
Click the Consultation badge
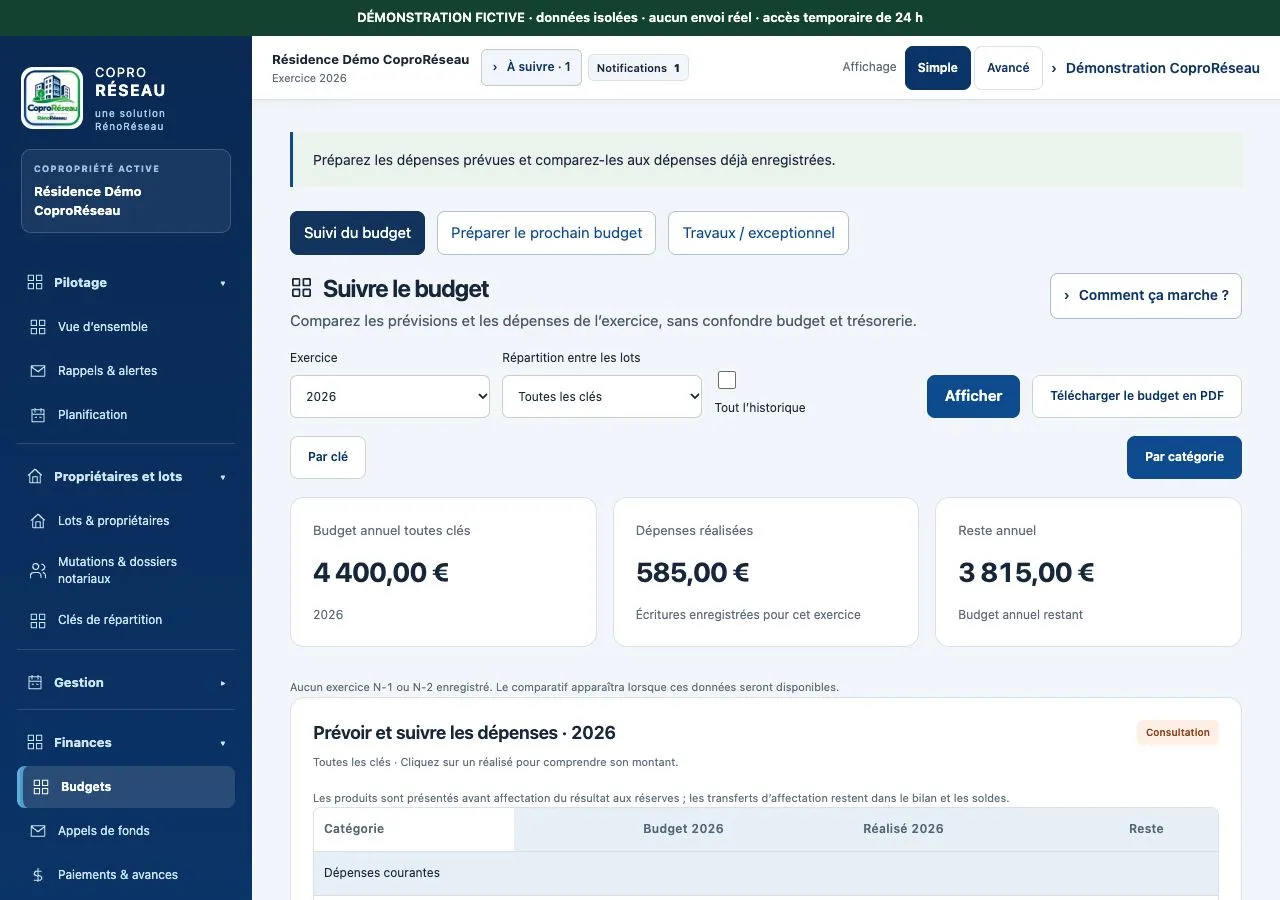click(x=1178, y=733)
